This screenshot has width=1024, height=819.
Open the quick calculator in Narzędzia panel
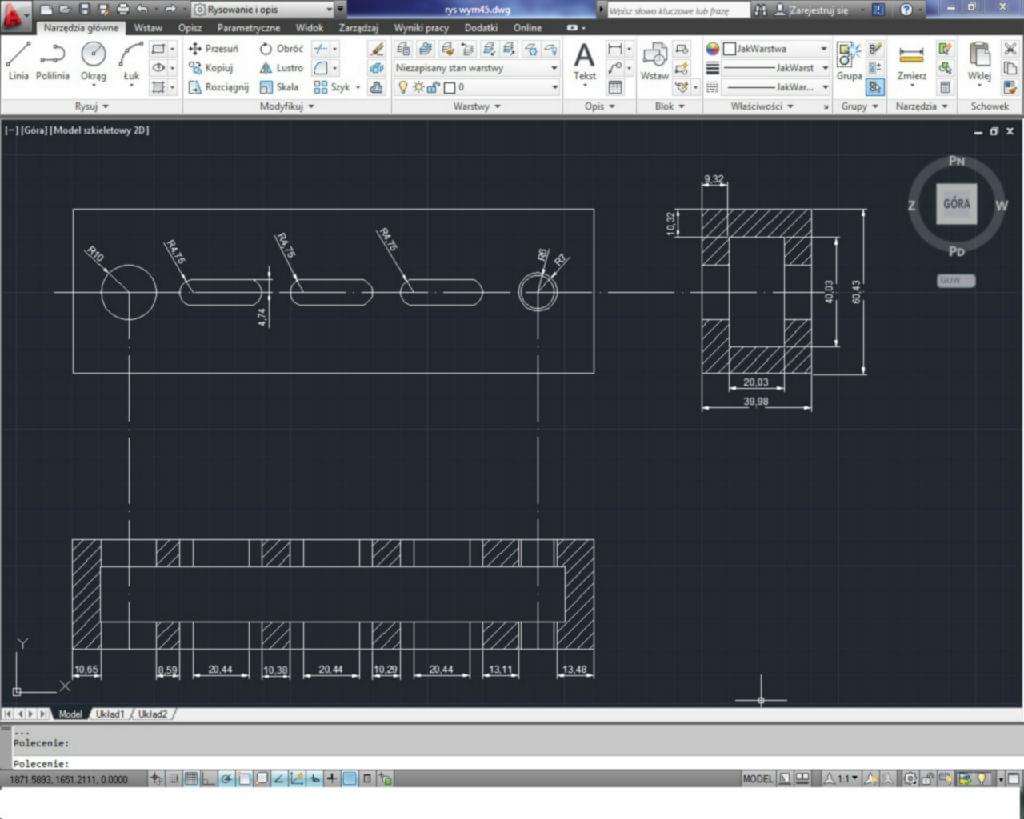945,87
